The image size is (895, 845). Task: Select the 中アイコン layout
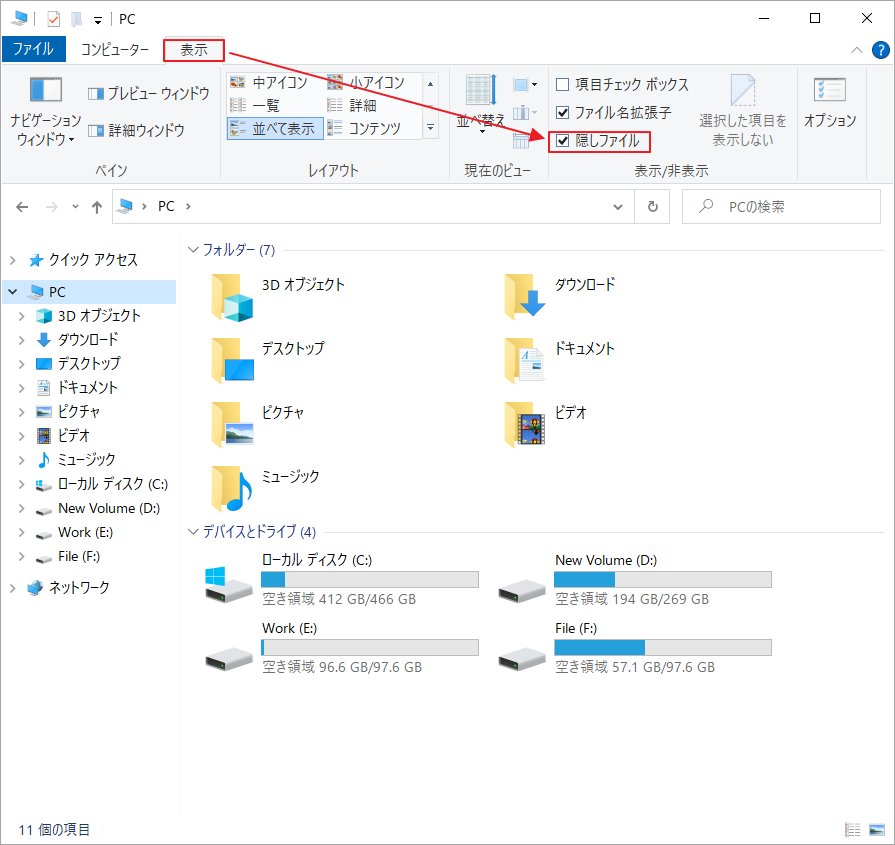click(x=269, y=83)
